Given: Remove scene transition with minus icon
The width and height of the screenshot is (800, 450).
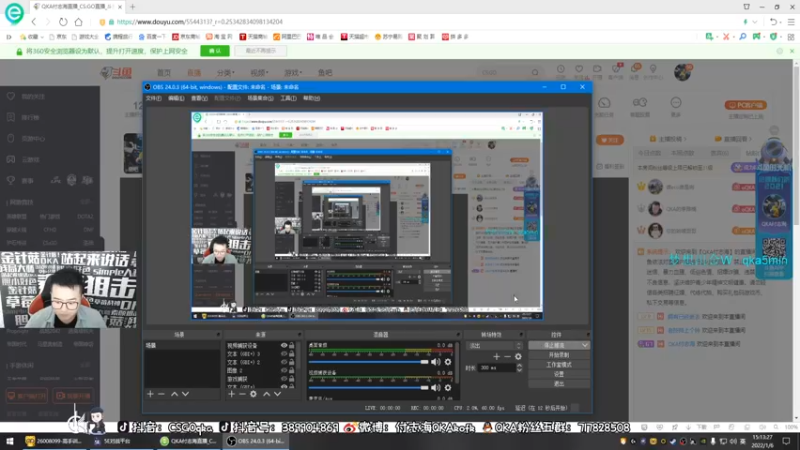Looking at the screenshot, I should coord(507,357).
